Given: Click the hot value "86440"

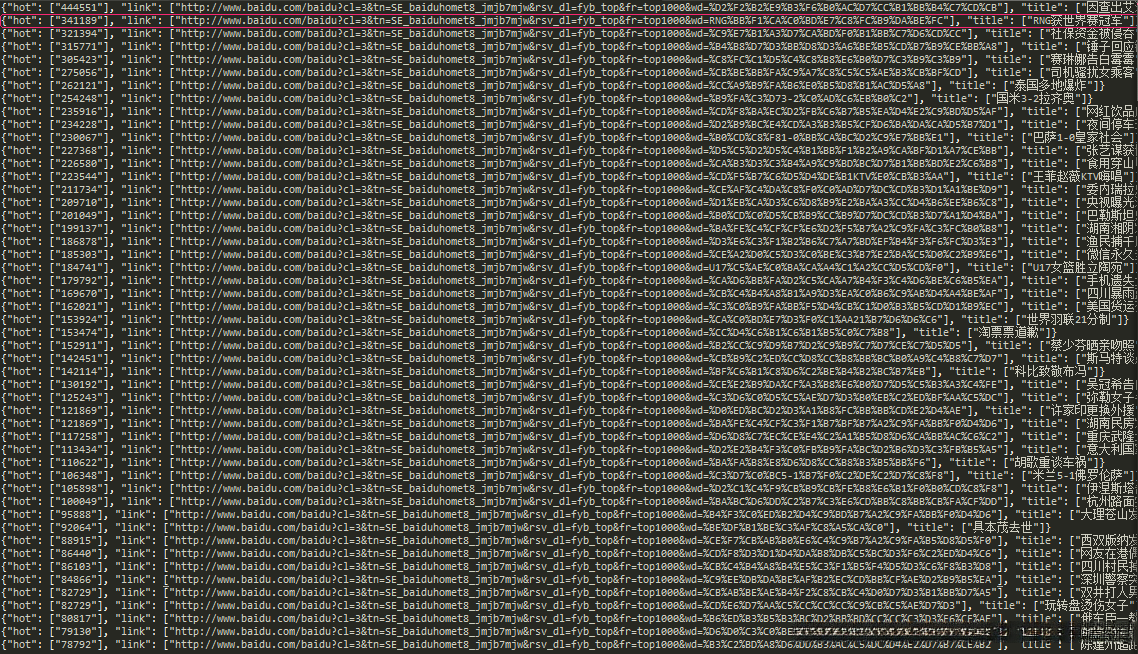Looking at the screenshot, I should click(x=77, y=554).
